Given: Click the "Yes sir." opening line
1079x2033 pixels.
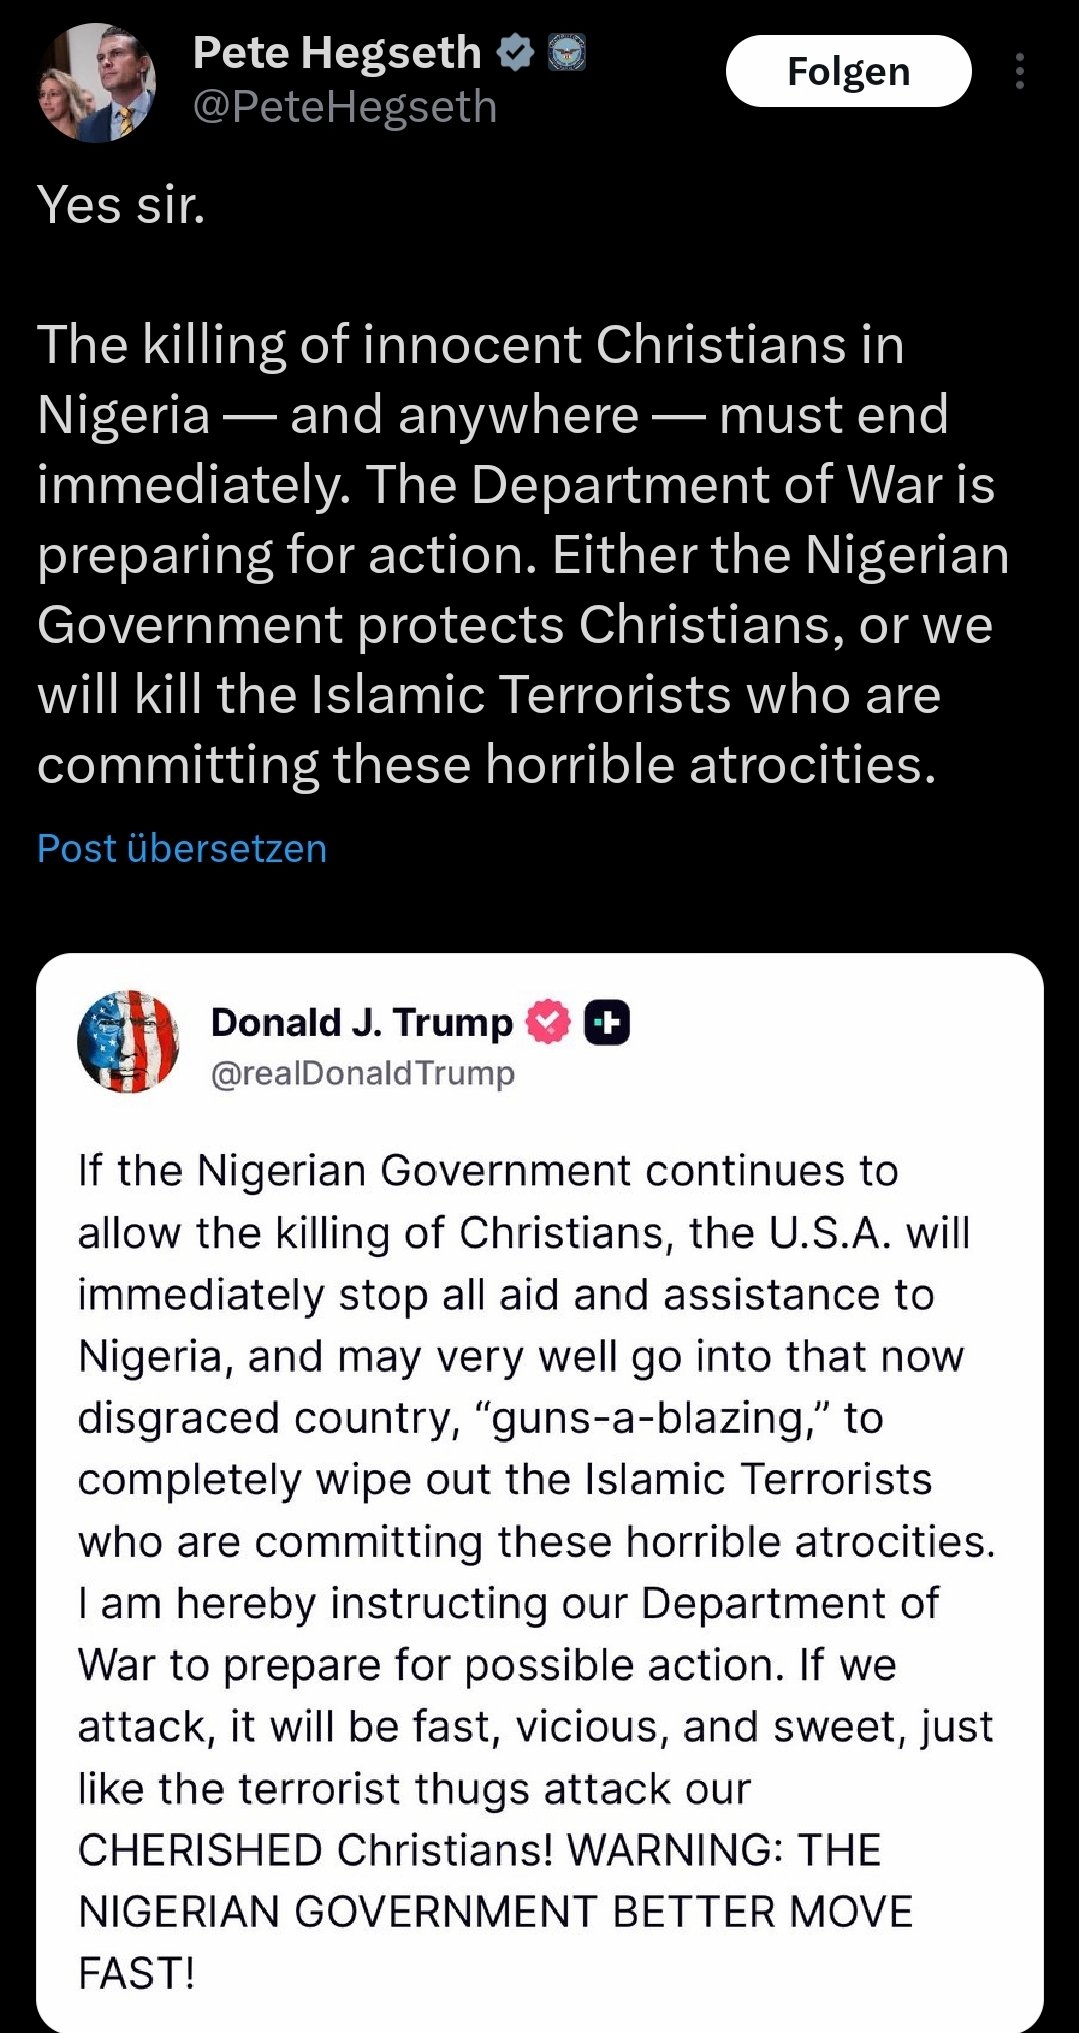Looking at the screenshot, I should 121,205.
